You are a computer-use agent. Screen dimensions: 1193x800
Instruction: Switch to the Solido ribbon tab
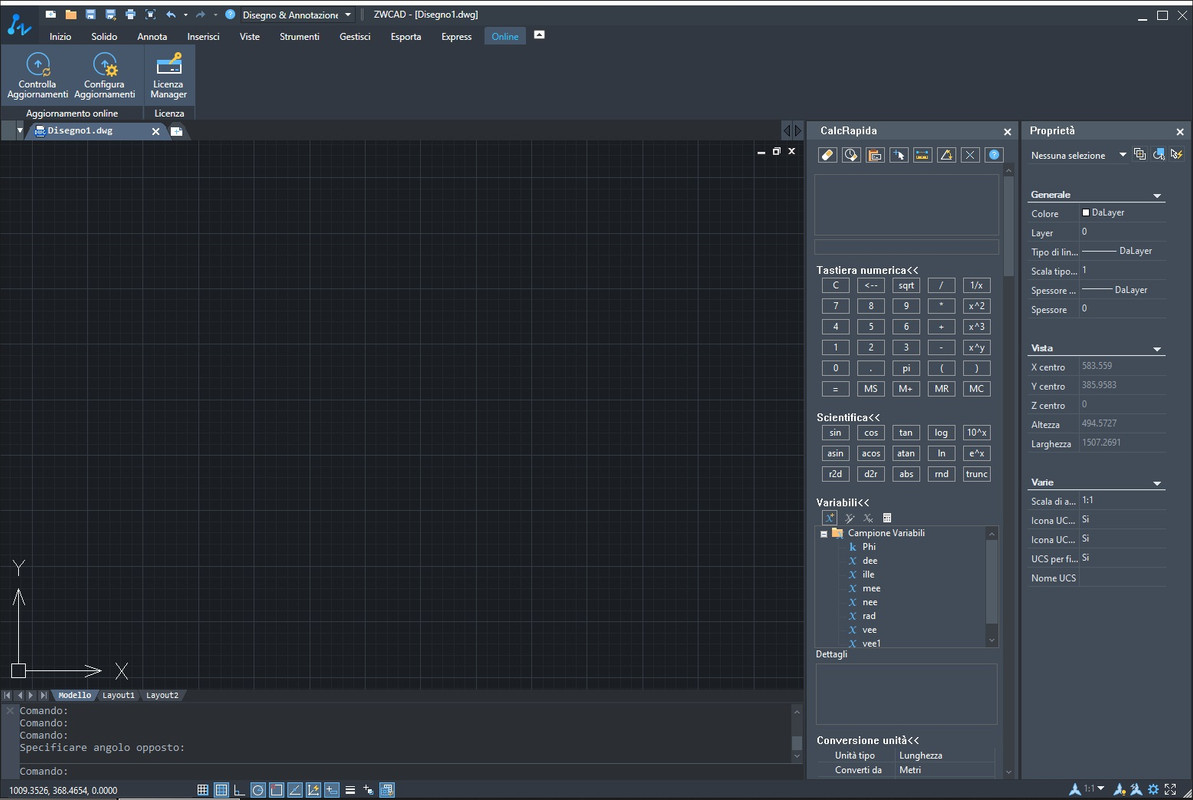(104, 37)
